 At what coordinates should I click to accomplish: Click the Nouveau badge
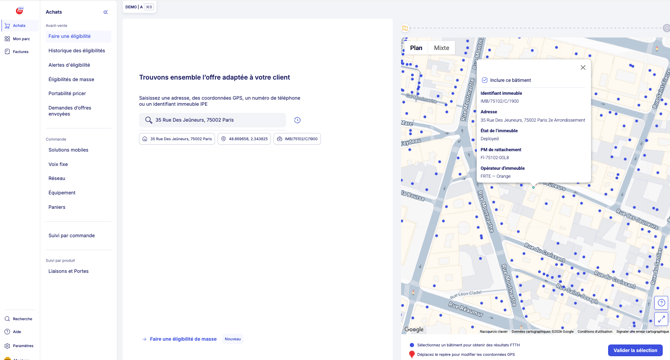coord(233,339)
